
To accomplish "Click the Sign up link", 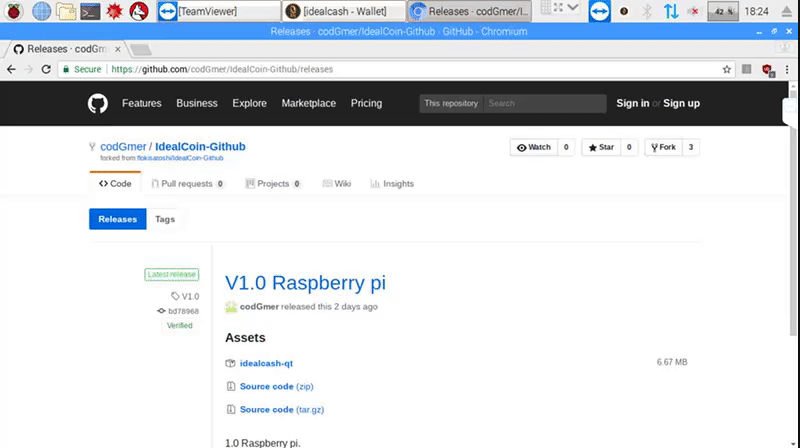I will tap(681, 103).
